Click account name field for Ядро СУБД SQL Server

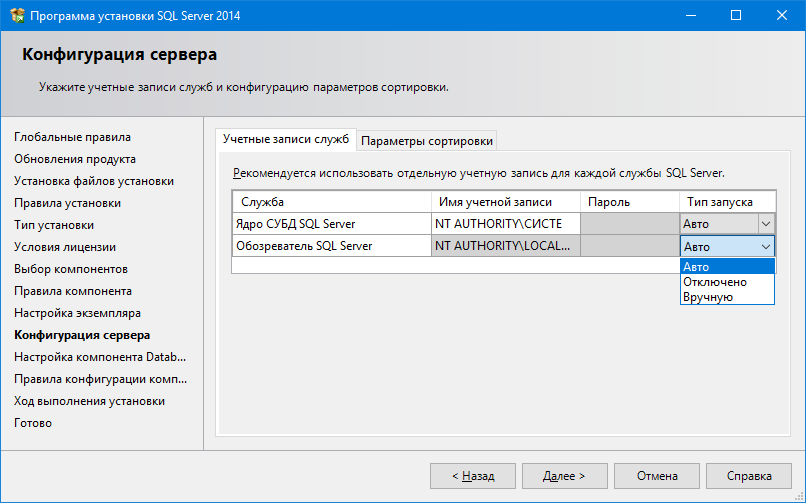[x=505, y=224]
